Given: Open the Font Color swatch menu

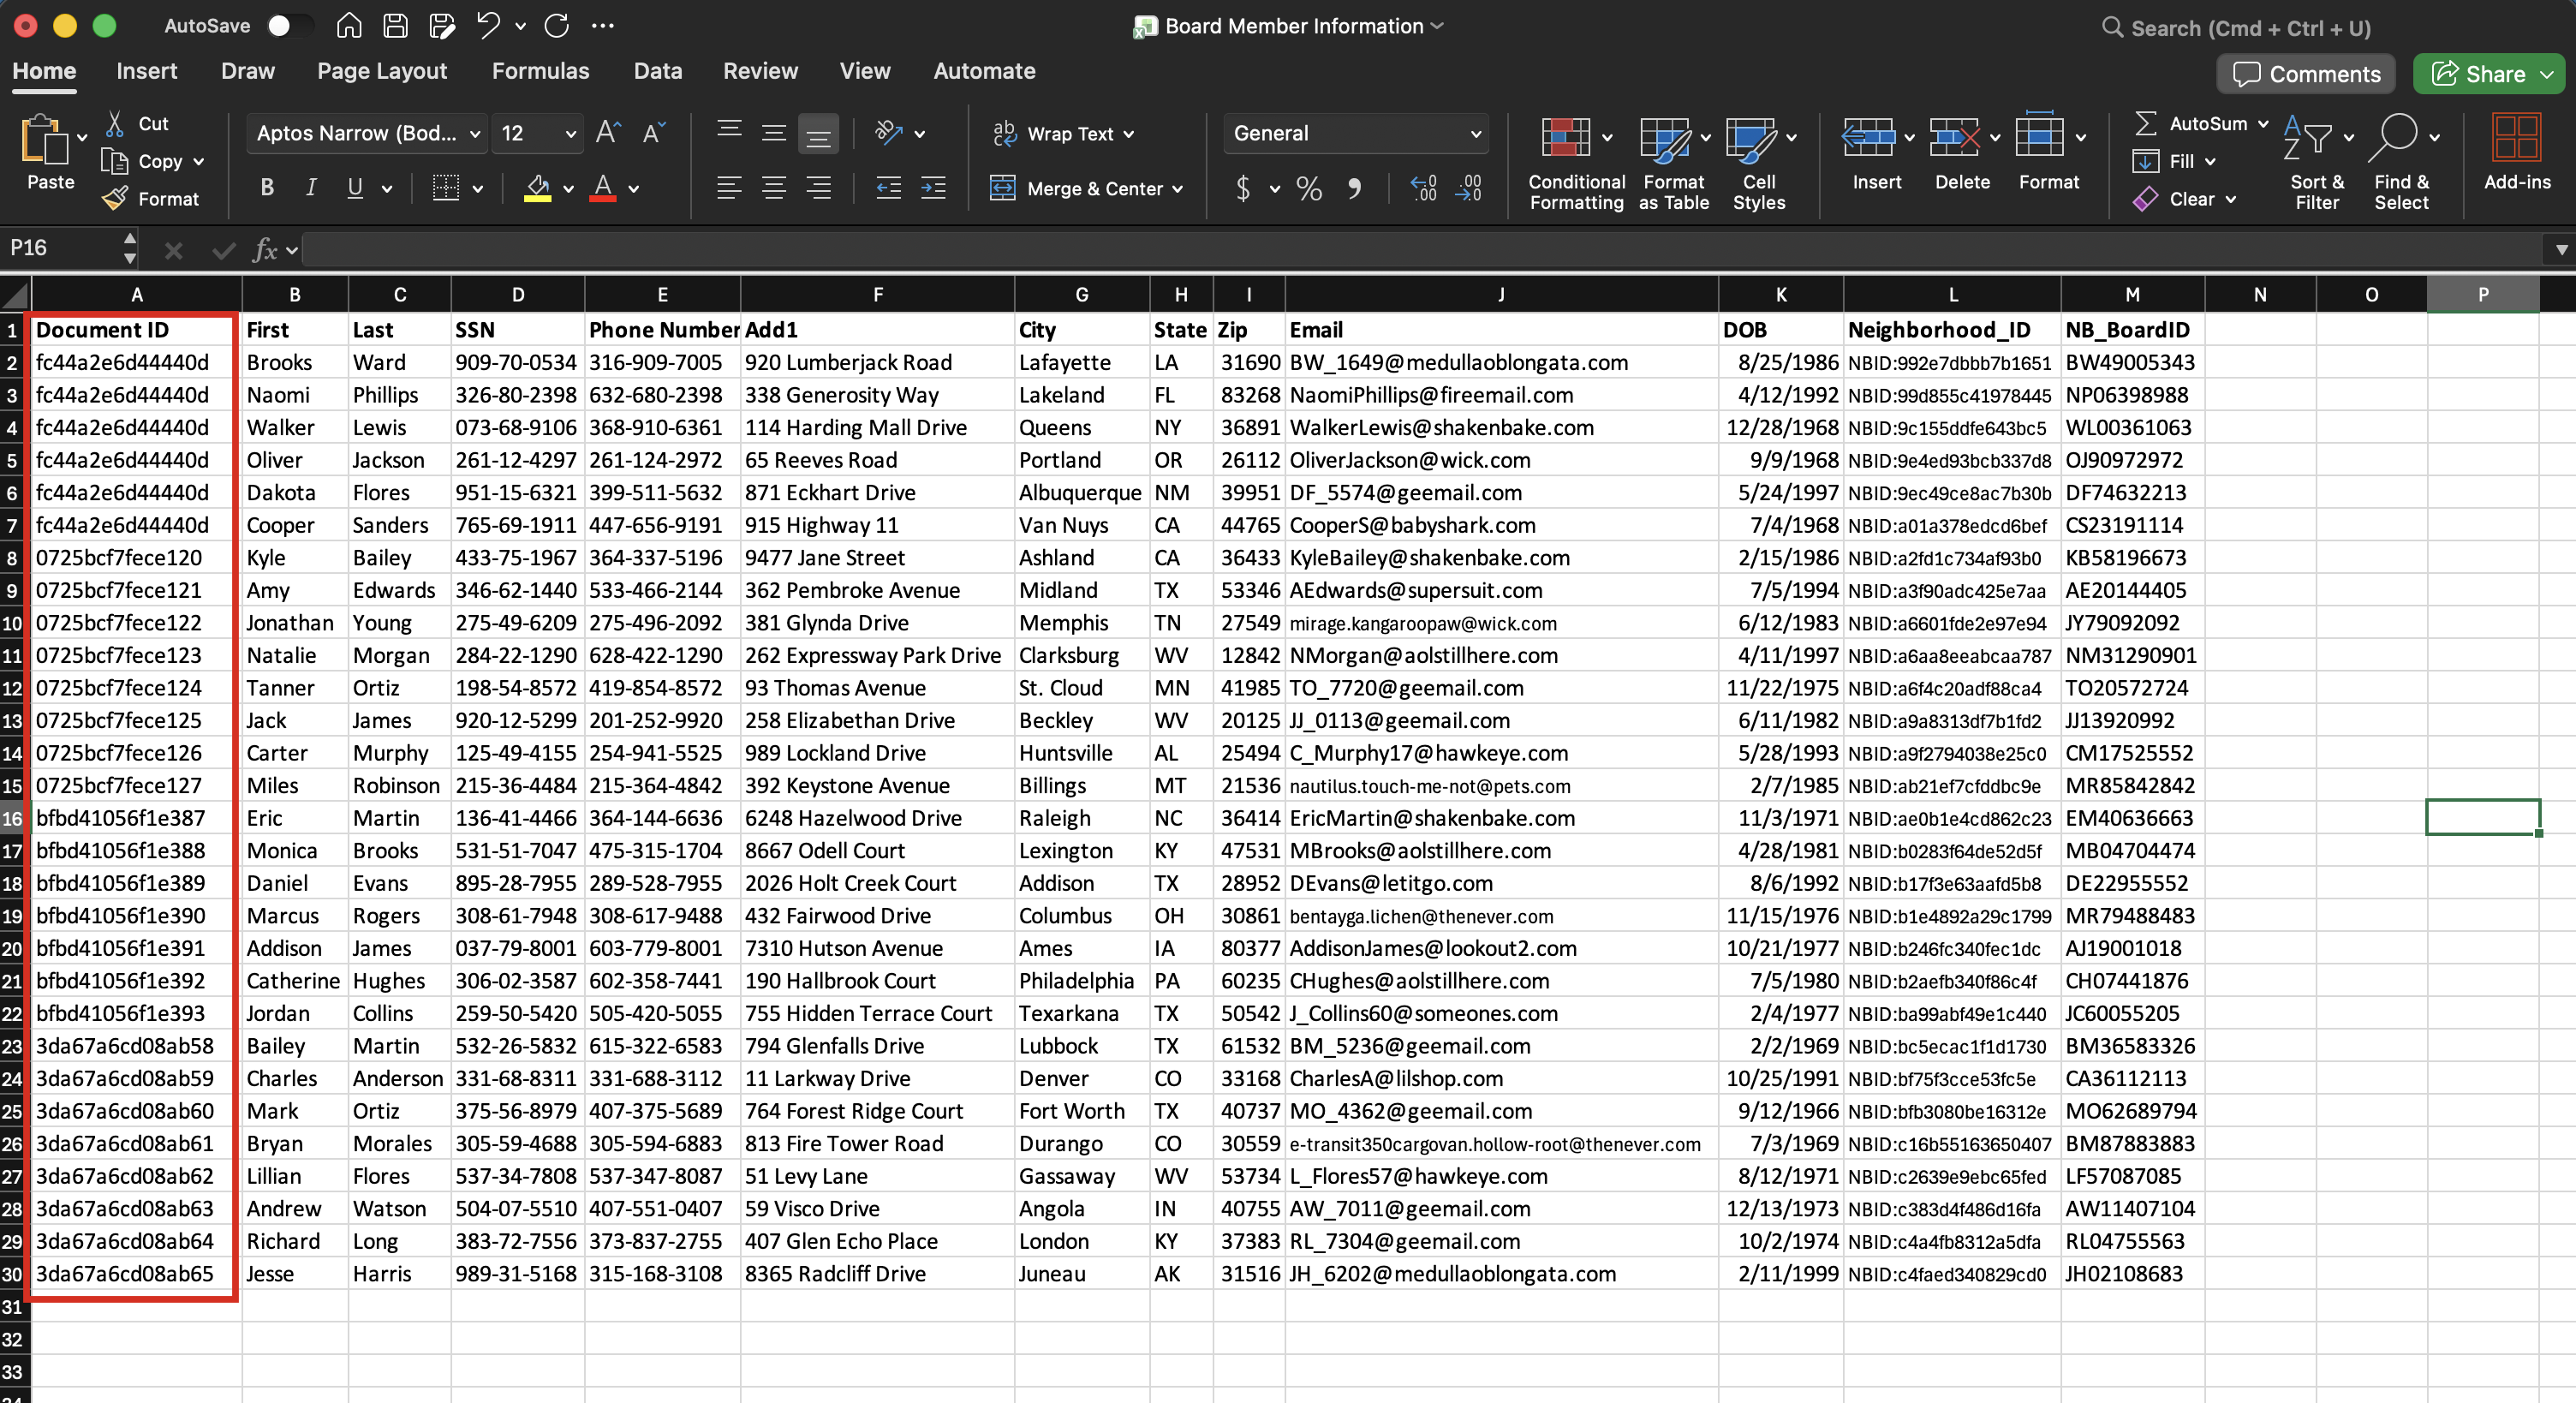Looking at the screenshot, I should (634, 189).
